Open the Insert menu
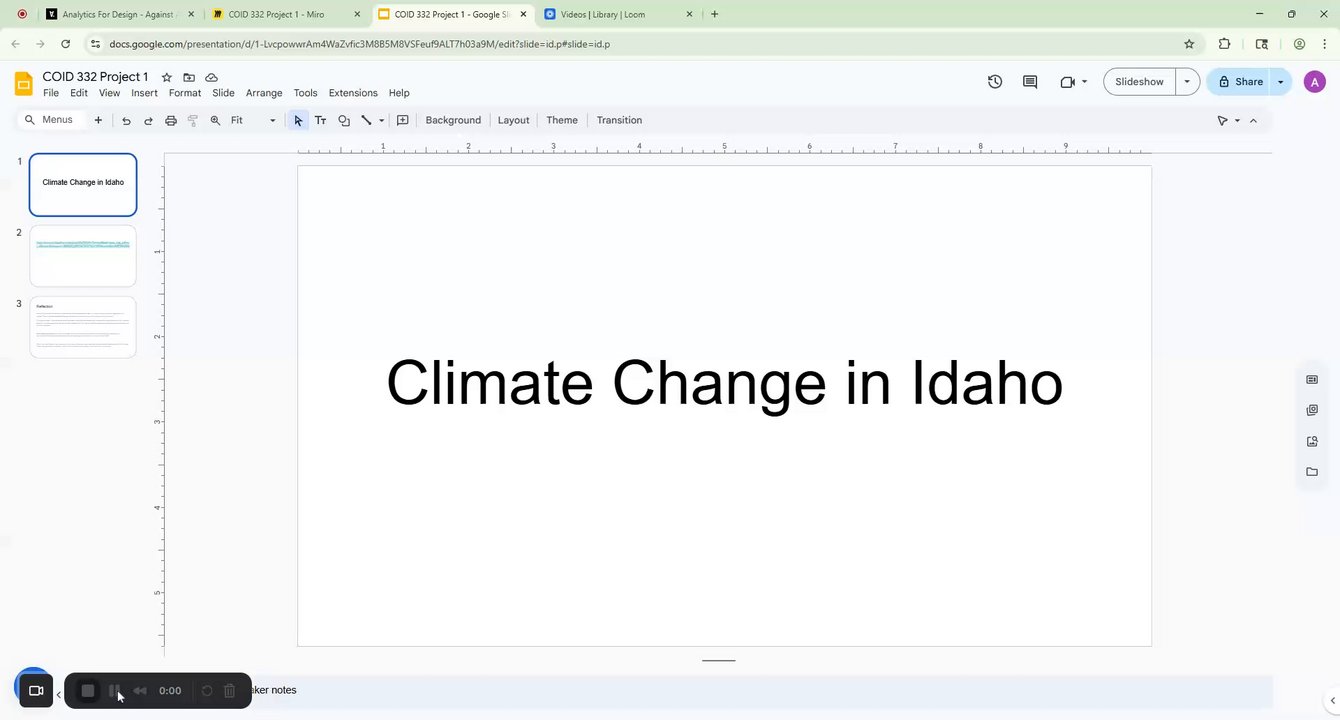The height and width of the screenshot is (720, 1340). click(x=144, y=93)
